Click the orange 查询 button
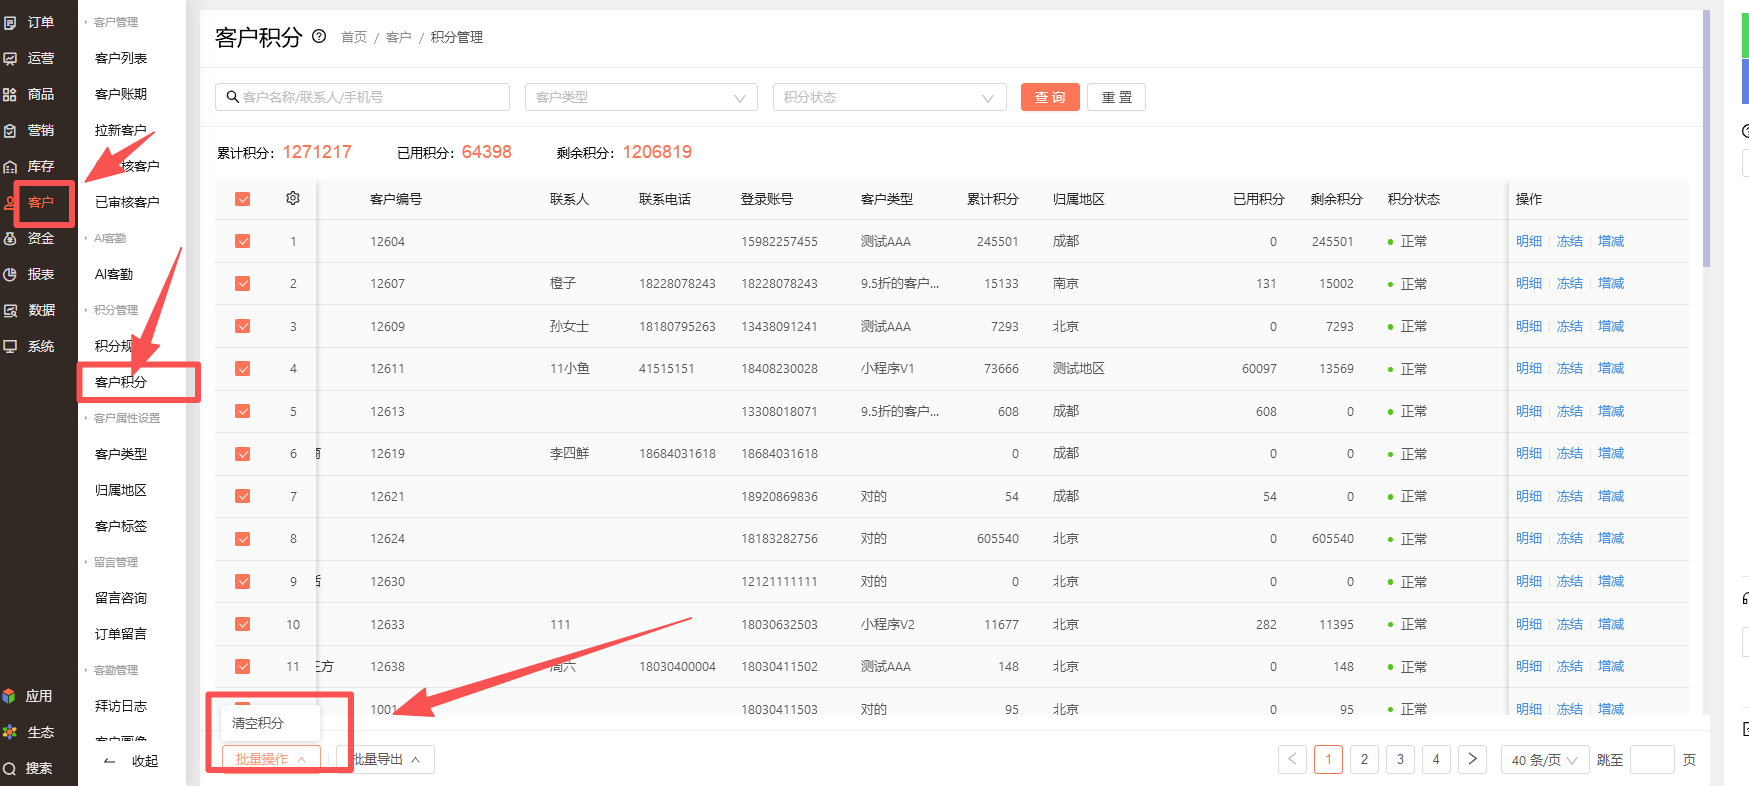This screenshot has width=1749, height=786. 1050,97
